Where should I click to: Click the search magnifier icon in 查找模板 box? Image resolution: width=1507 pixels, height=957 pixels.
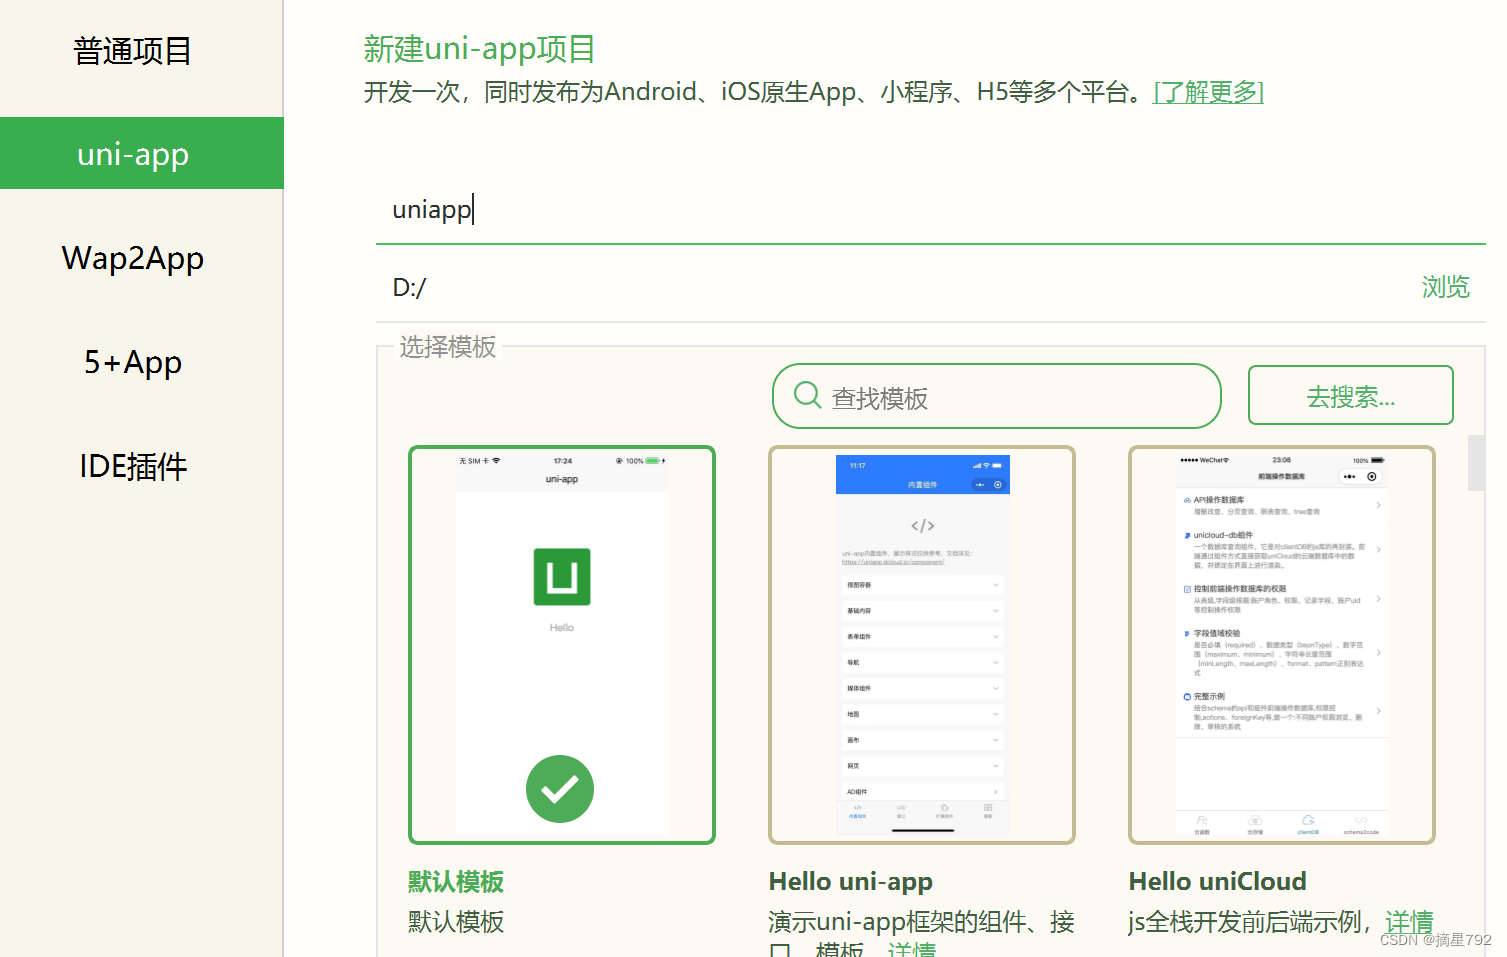tap(806, 395)
